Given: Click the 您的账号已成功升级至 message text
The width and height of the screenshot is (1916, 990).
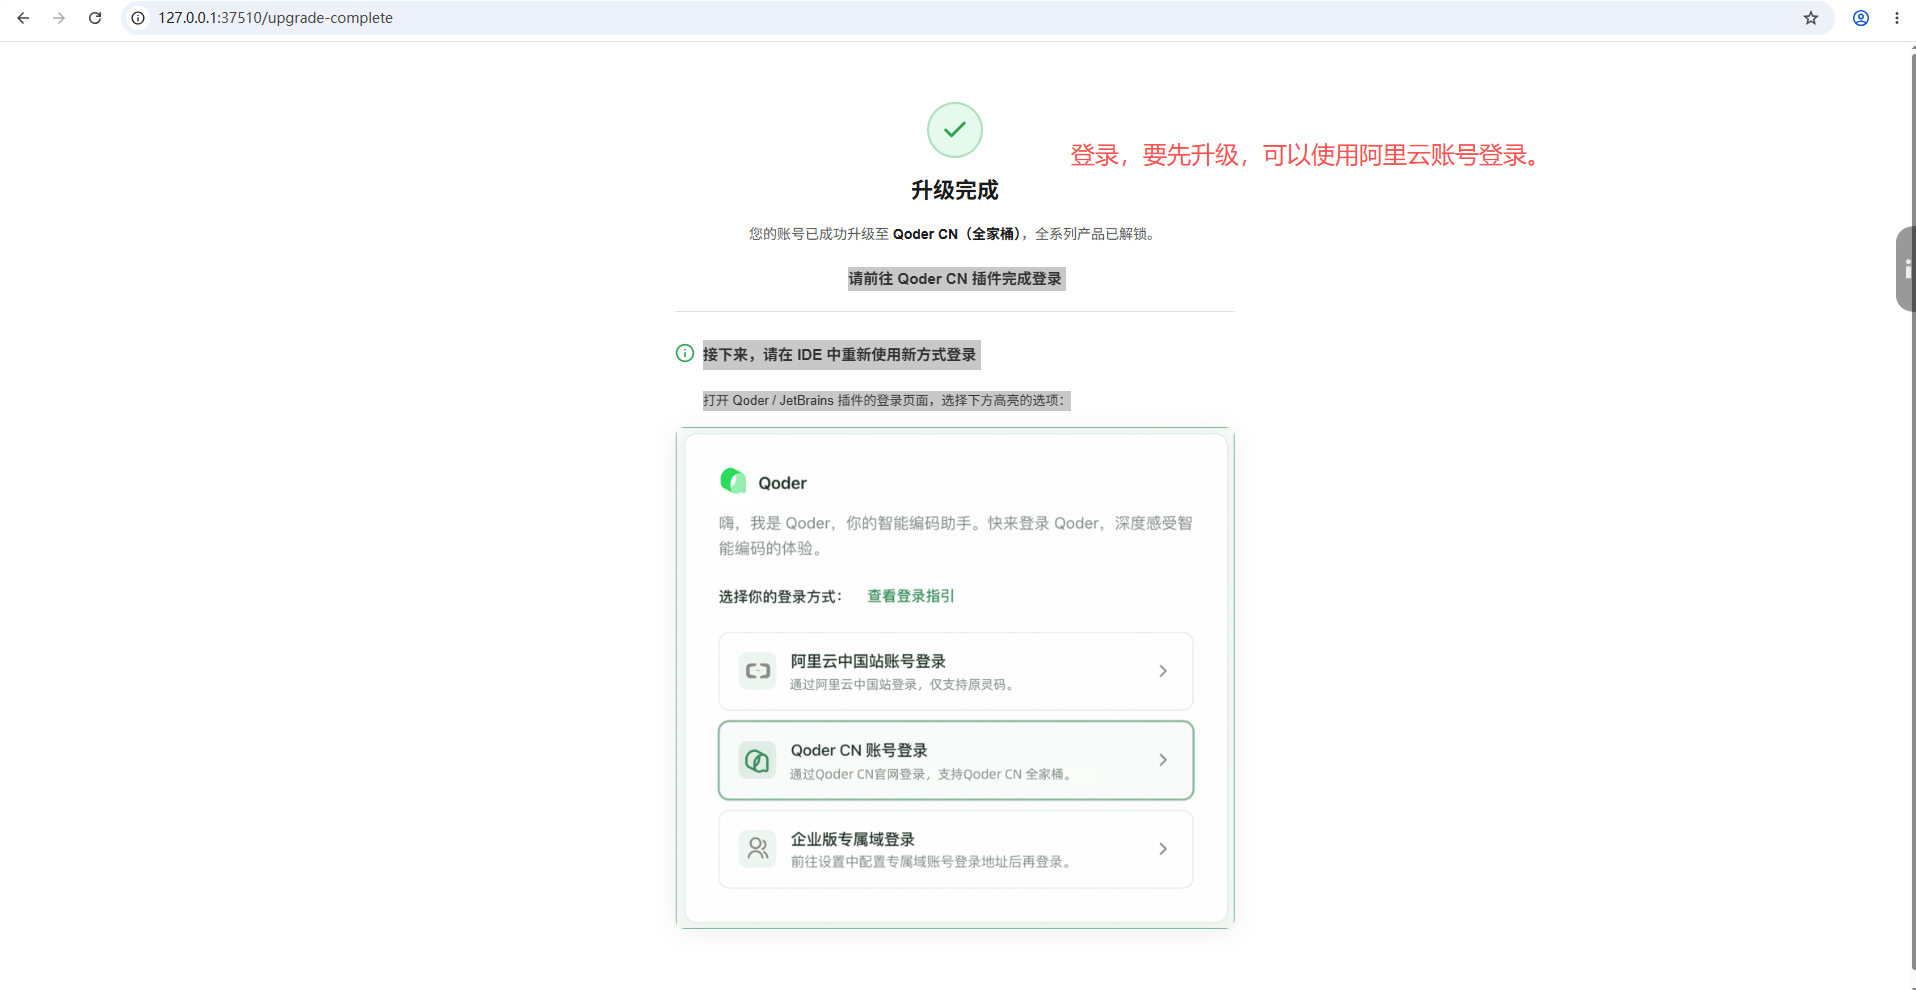Looking at the screenshot, I should tap(955, 234).
